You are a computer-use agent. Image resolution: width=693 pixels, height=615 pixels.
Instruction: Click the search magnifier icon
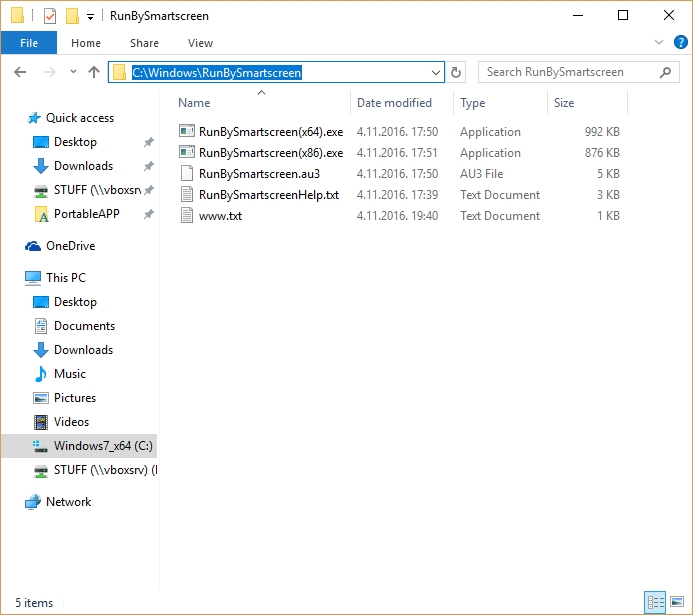tap(665, 72)
